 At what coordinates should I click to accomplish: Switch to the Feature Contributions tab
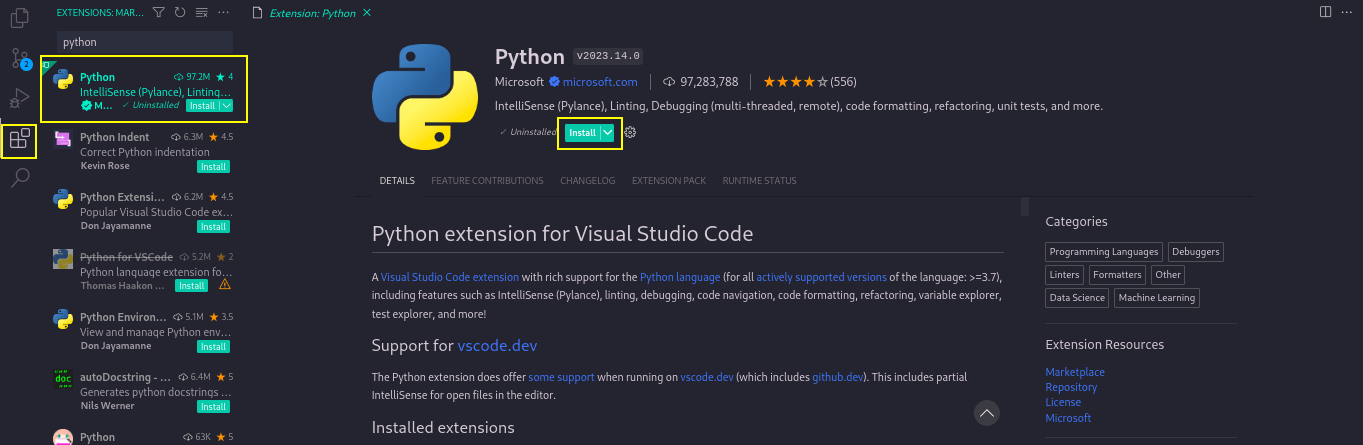pos(487,181)
